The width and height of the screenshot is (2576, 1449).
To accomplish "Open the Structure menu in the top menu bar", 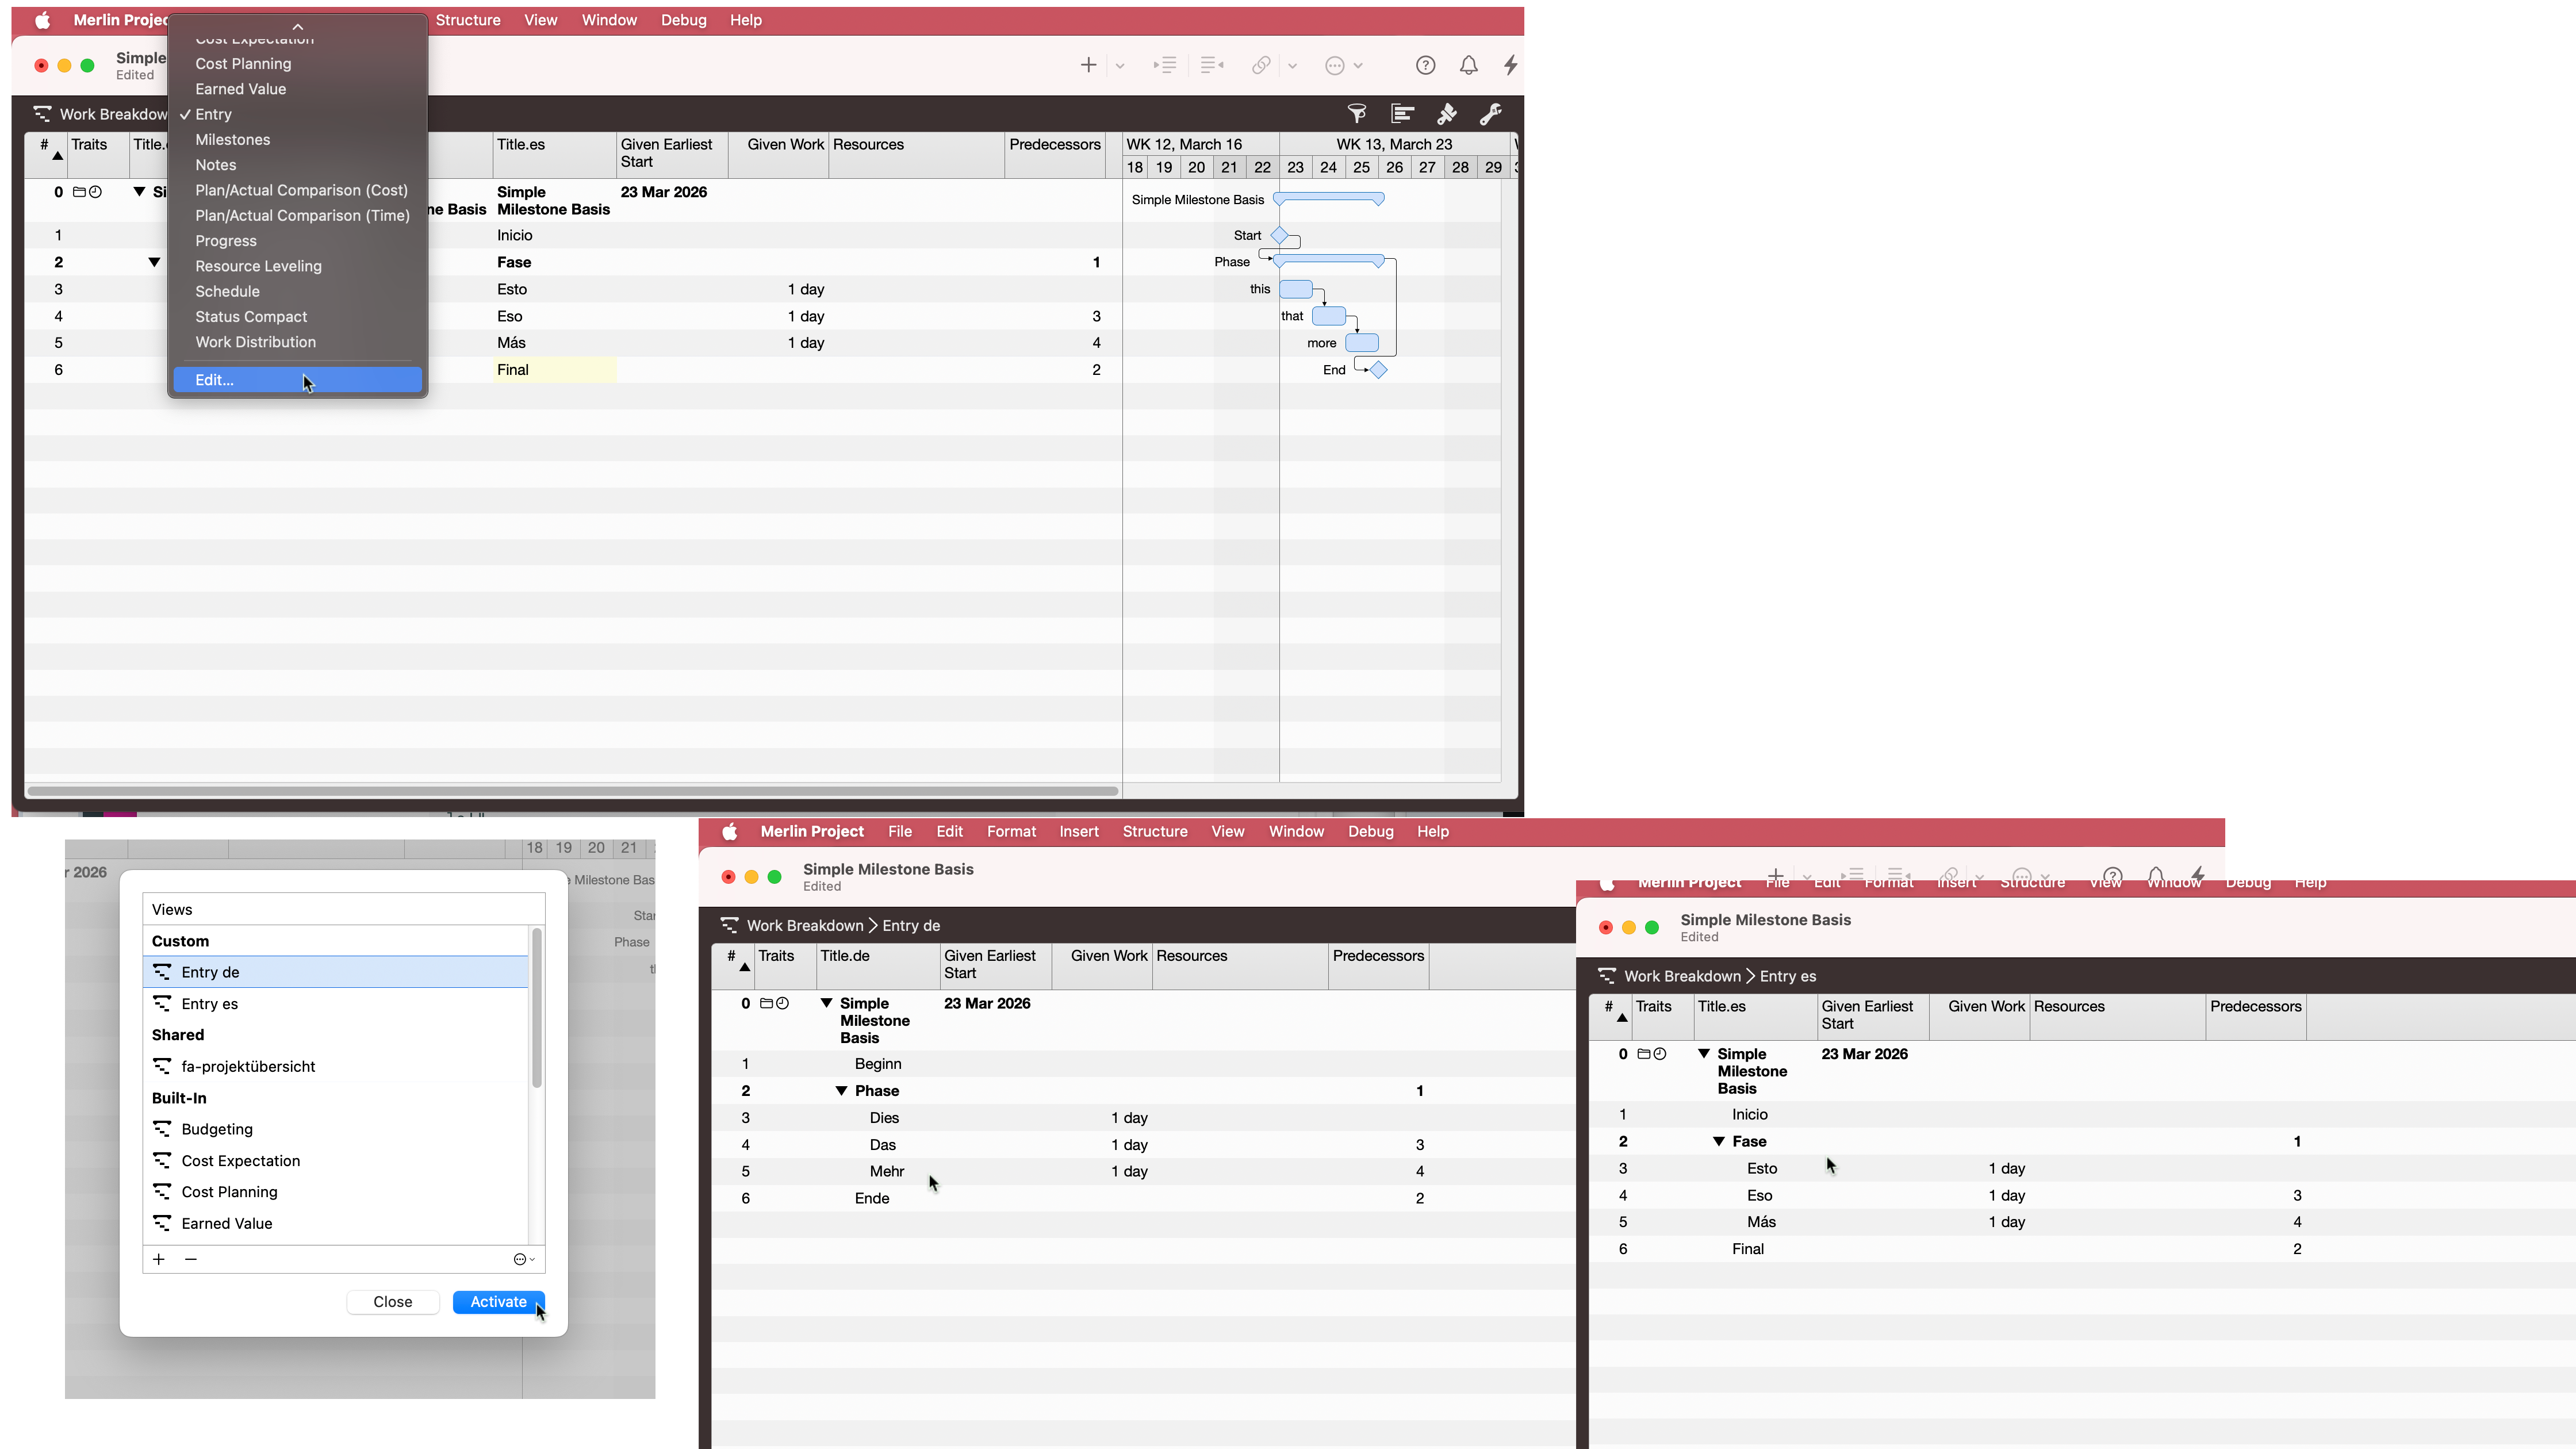I will click(x=467, y=20).
